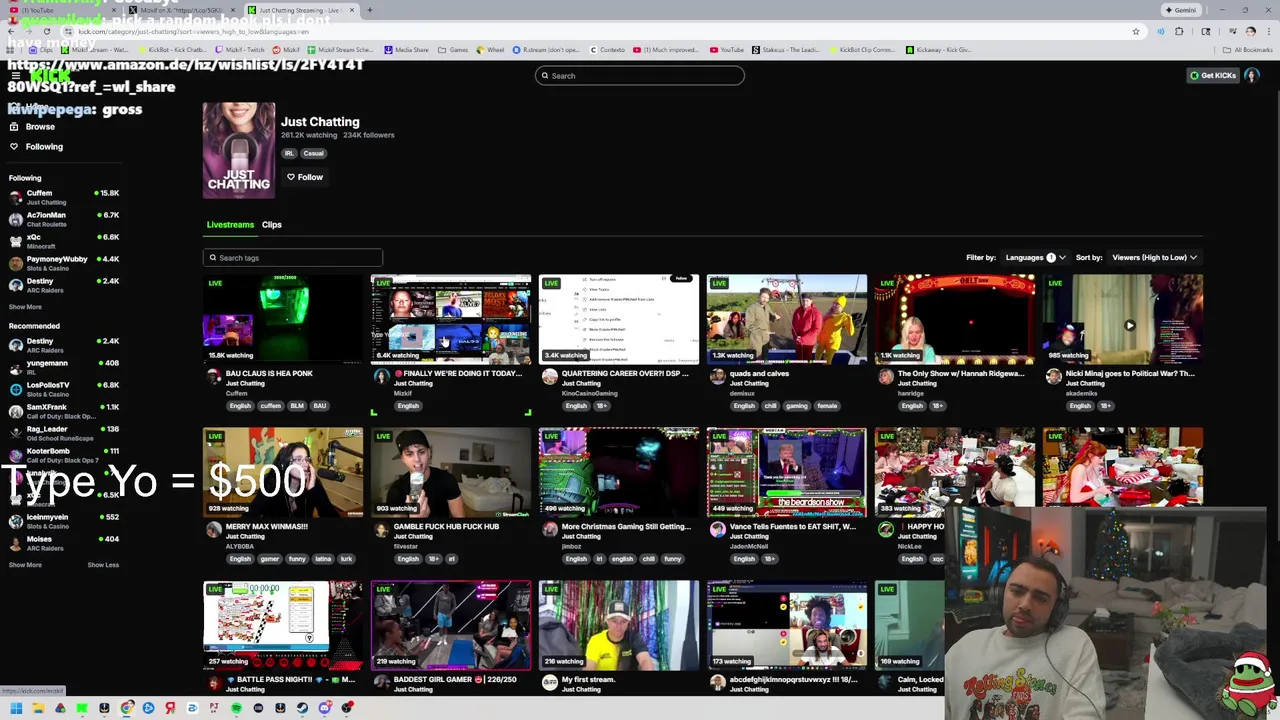Open Cuffem channel in sidebar
Screen dimensions: 1280x720
coord(64,197)
